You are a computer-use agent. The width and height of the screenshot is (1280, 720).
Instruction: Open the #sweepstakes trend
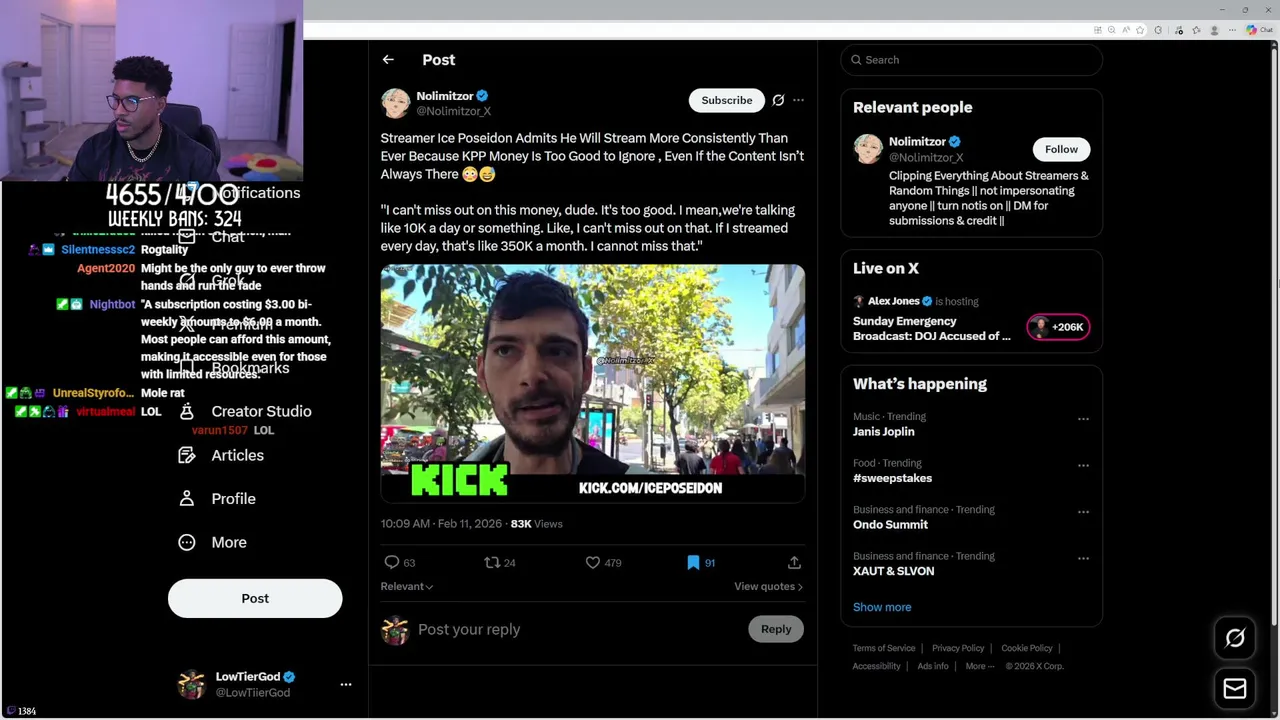coord(892,478)
